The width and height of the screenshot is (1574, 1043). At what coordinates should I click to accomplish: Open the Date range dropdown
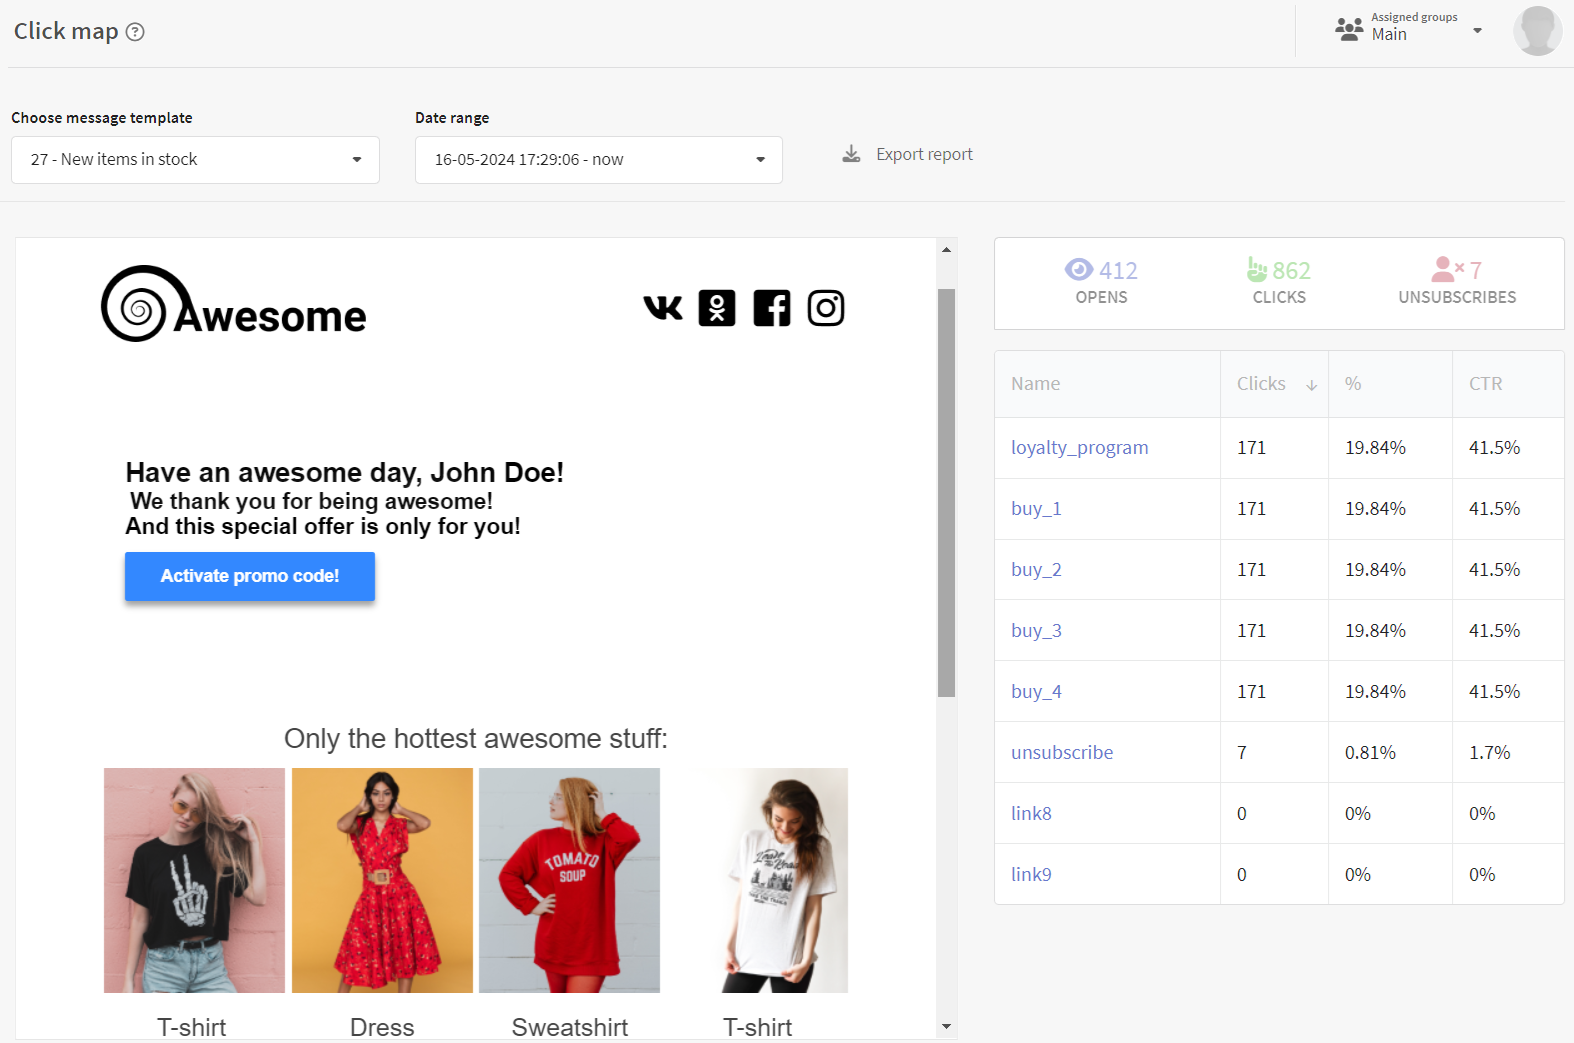pyautogui.click(x=599, y=160)
